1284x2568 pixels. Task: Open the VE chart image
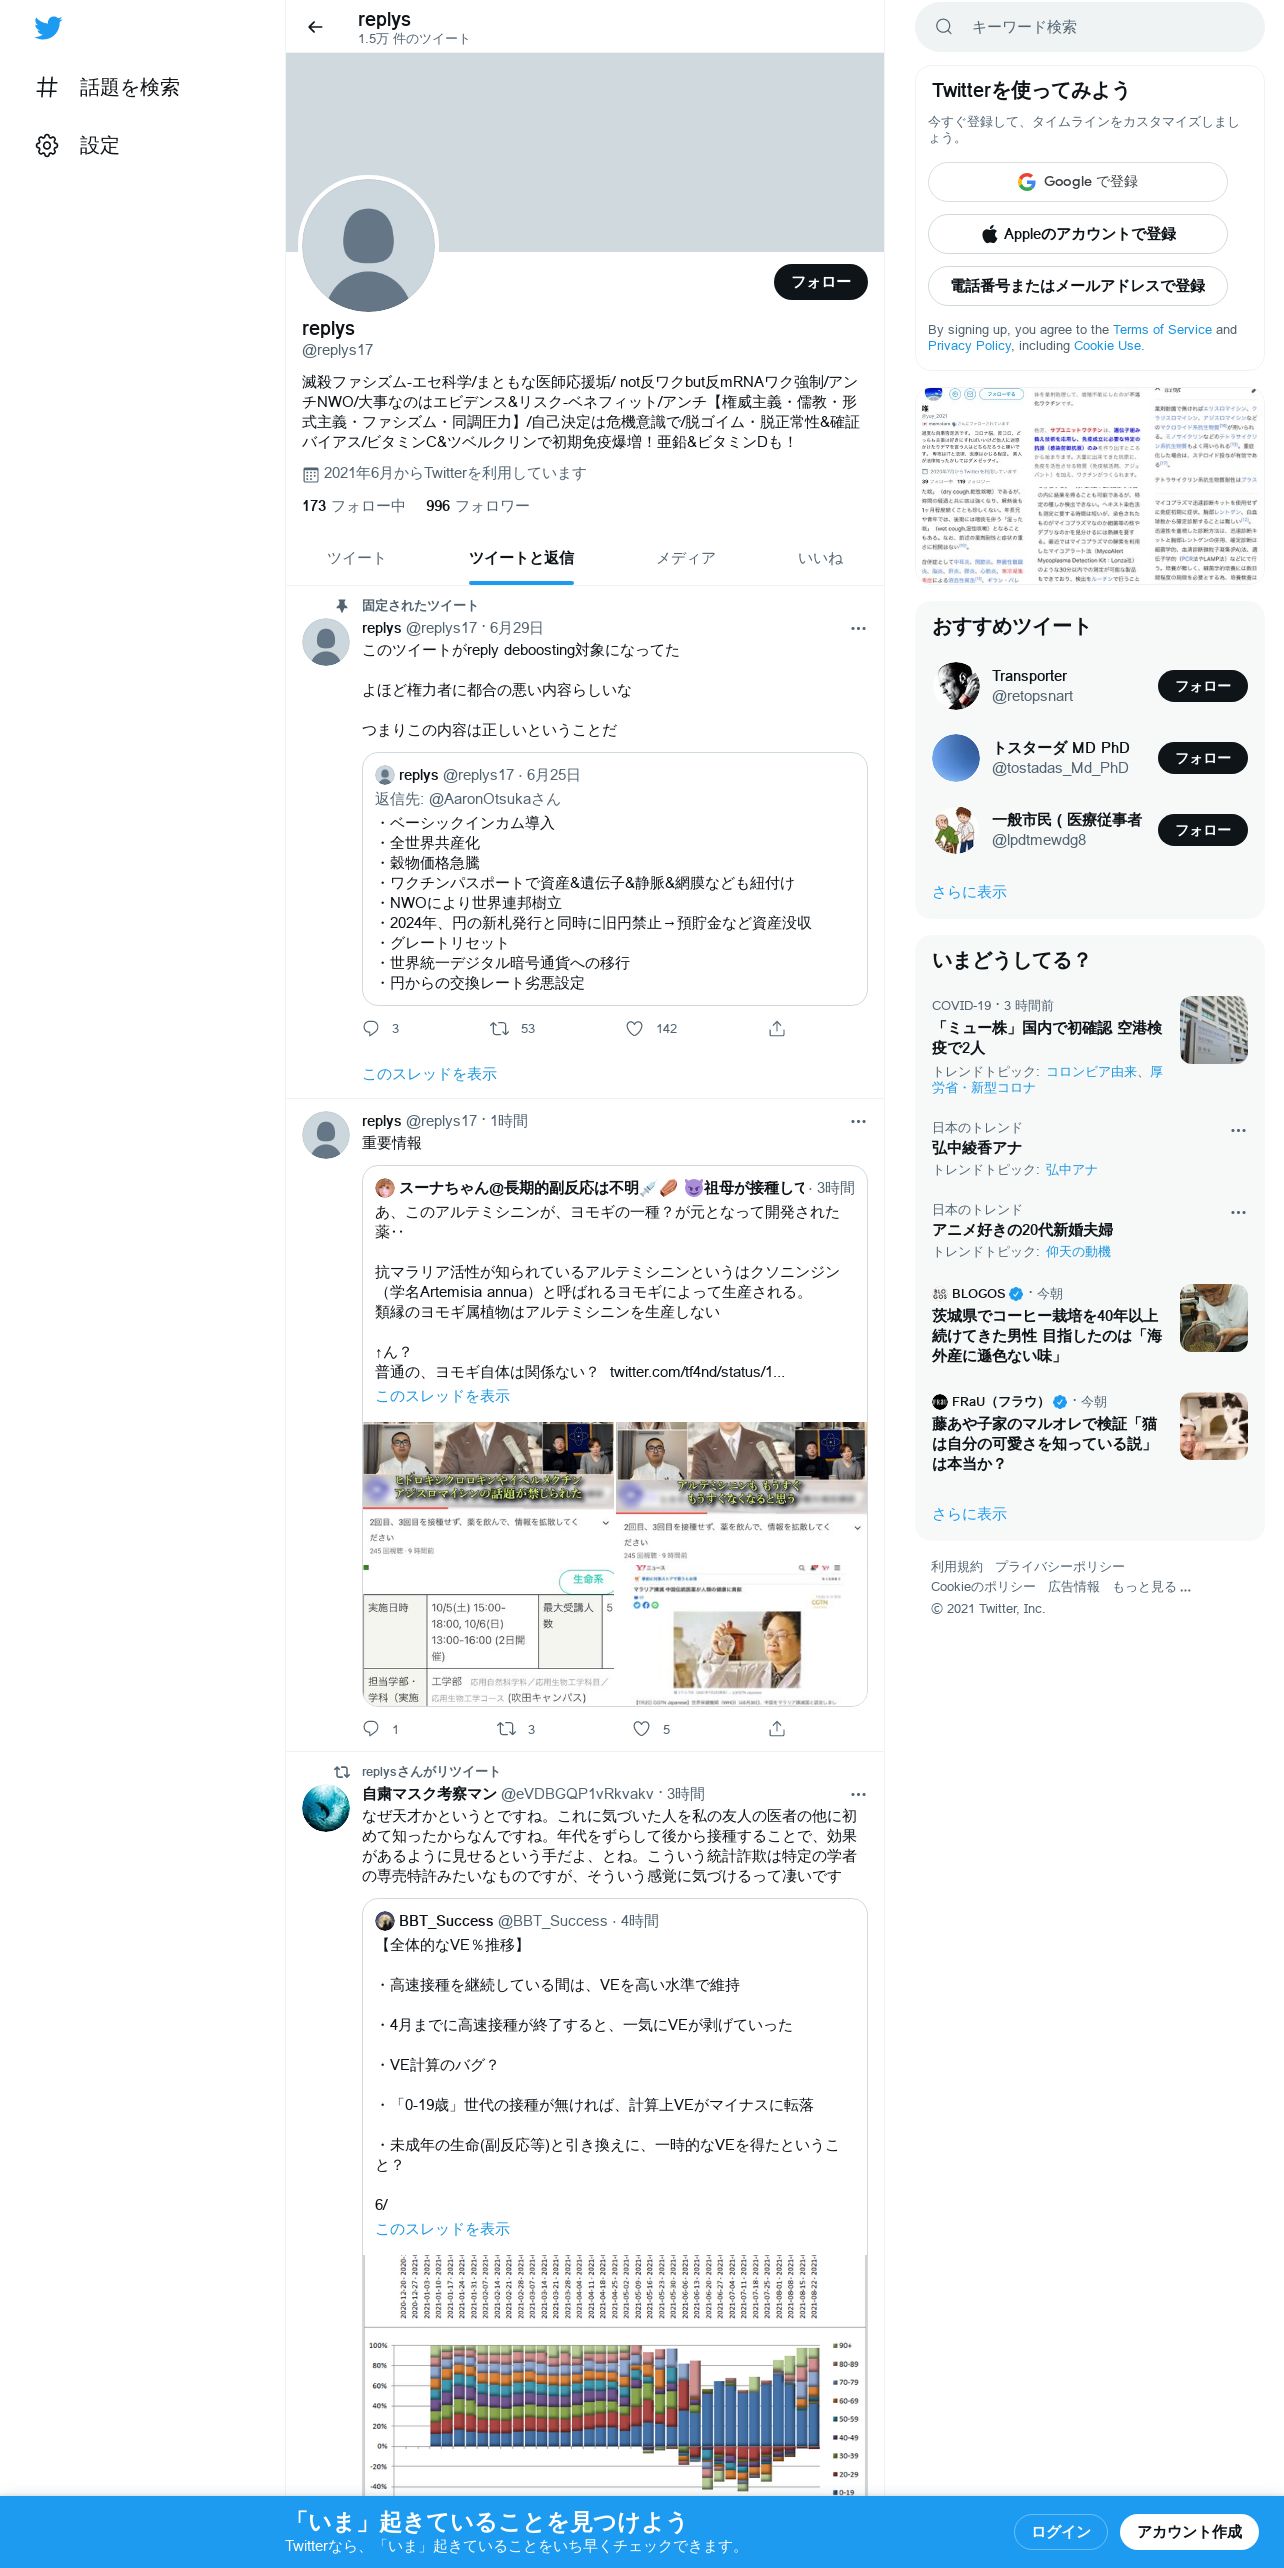pos(614,2375)
